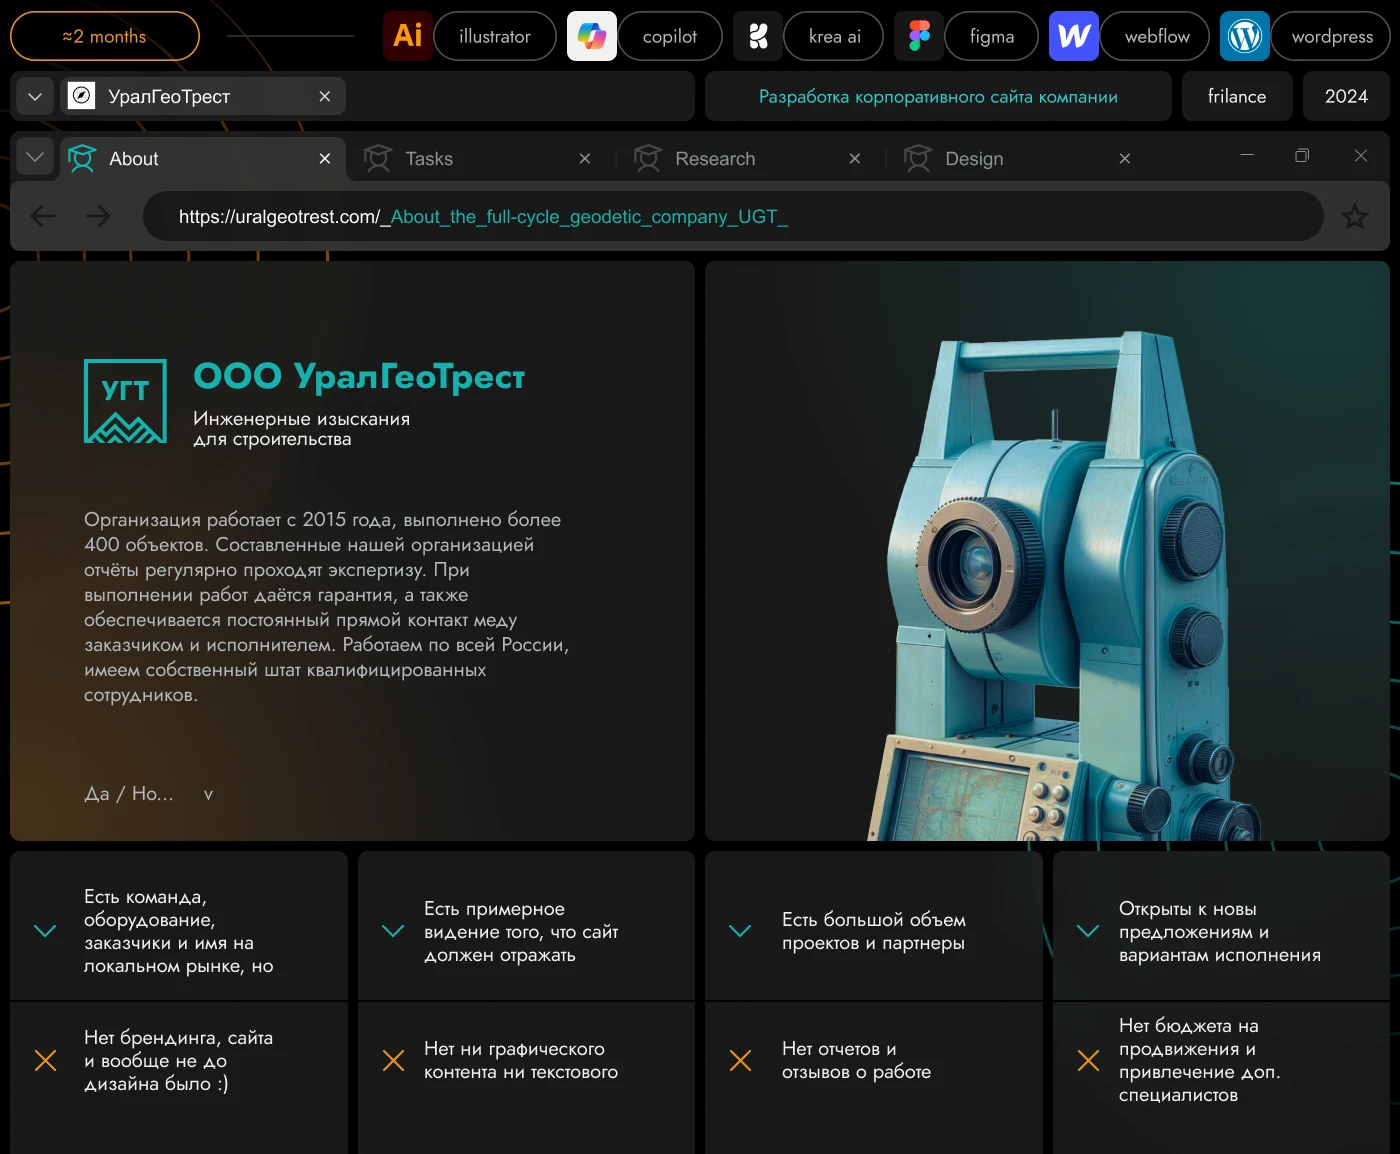This screenshot has height=1154, width=1400.
Task: Expand the "Есть большой объем проектов" item
Action: click(740, 930)
